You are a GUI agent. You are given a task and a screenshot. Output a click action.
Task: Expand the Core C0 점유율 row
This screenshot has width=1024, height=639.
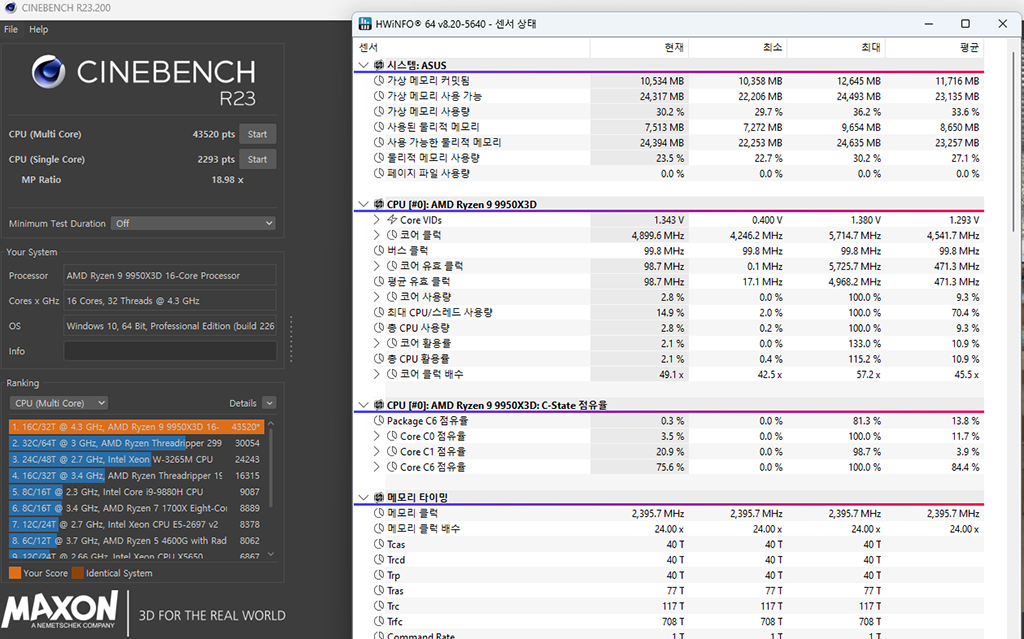[x=377, y=436]
